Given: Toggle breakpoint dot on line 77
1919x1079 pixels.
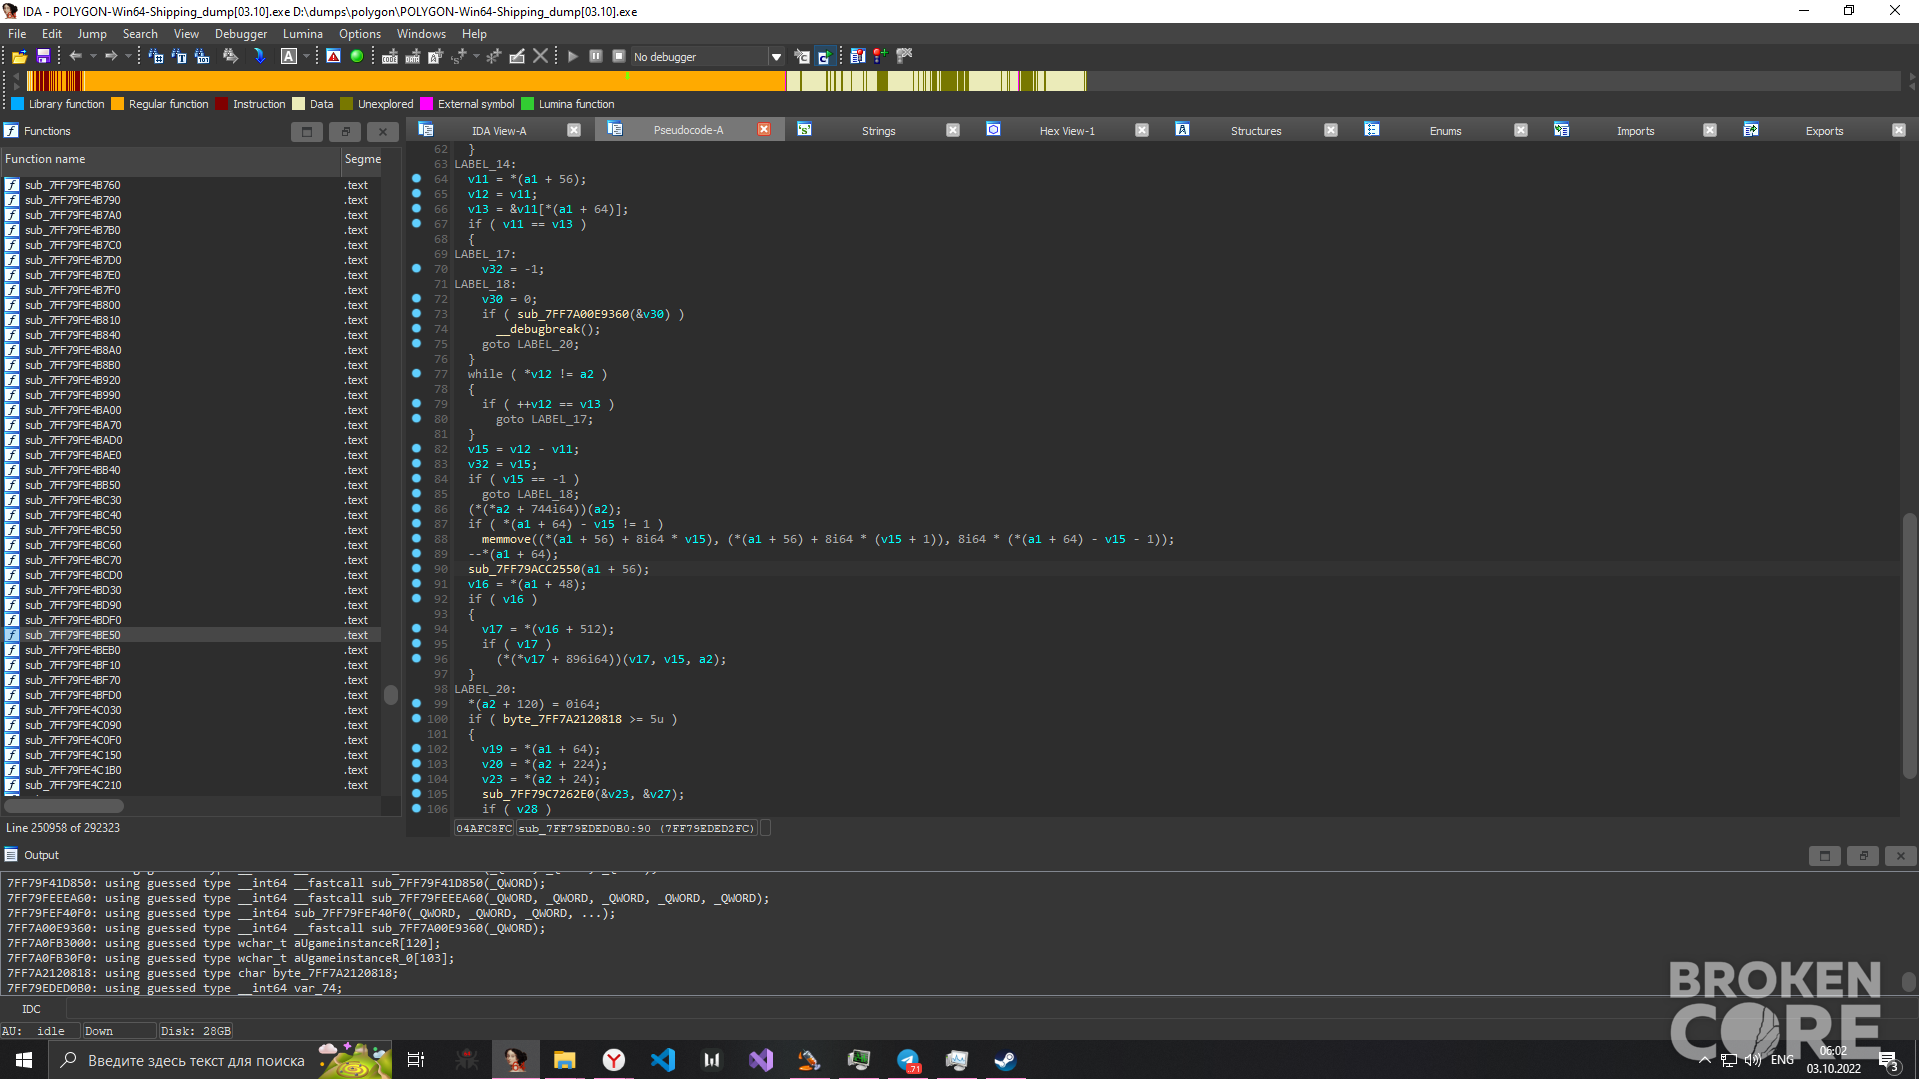Looking at the screenshot, I should tap(416, 374).
